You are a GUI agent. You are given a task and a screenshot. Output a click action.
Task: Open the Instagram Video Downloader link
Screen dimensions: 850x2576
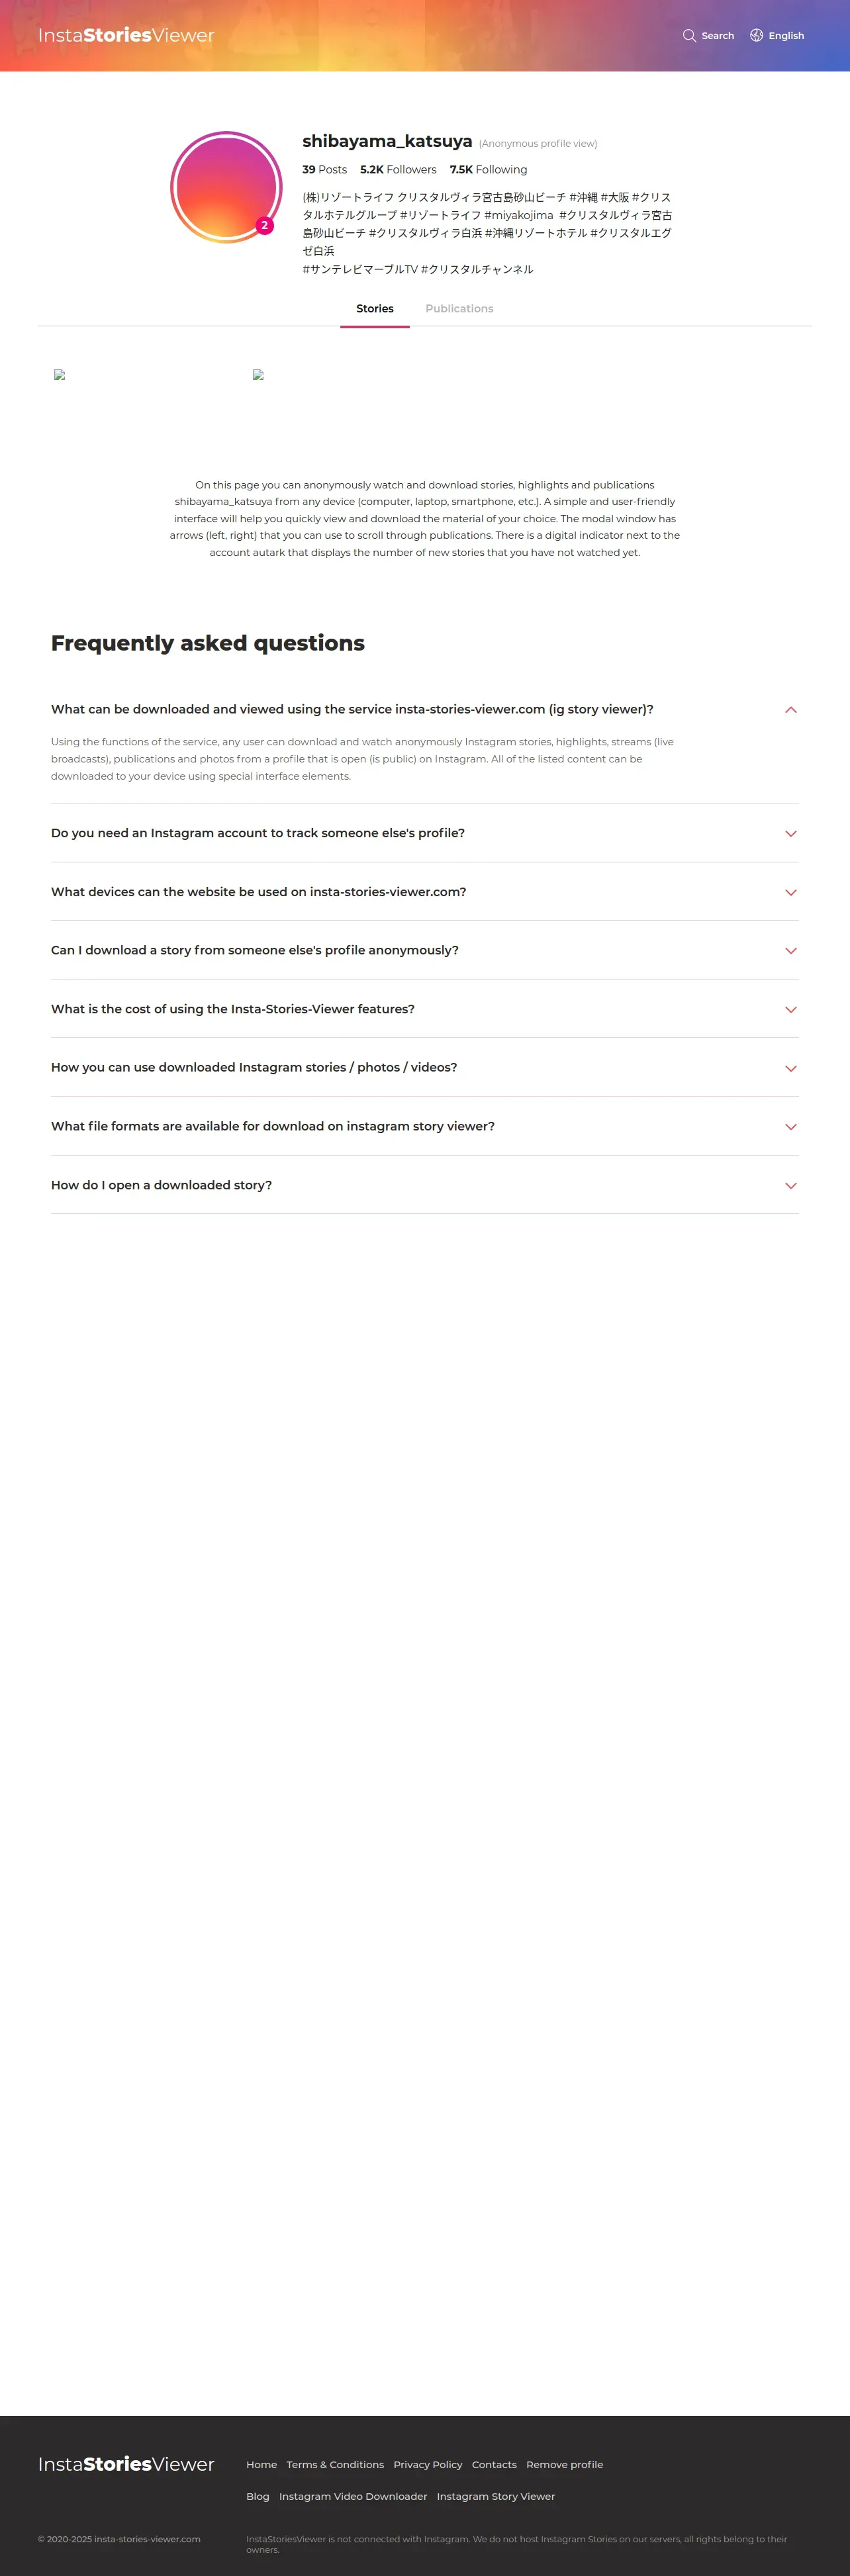(353, 2496)
